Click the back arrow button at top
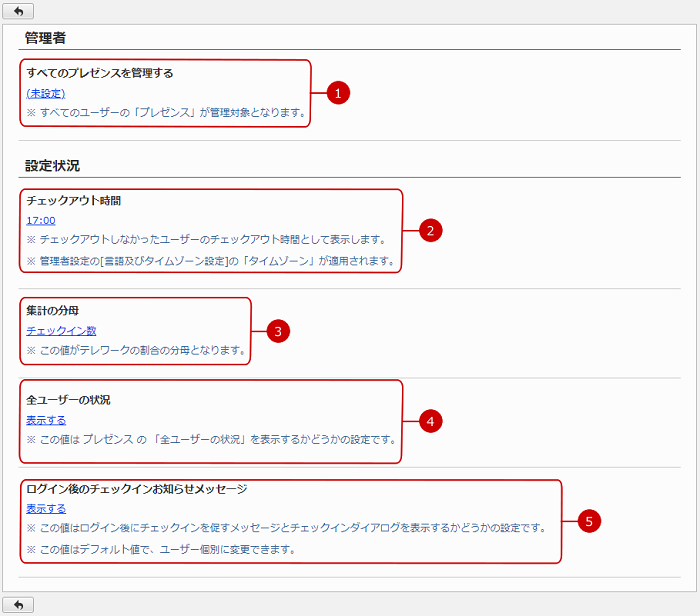 pos(18,11)
